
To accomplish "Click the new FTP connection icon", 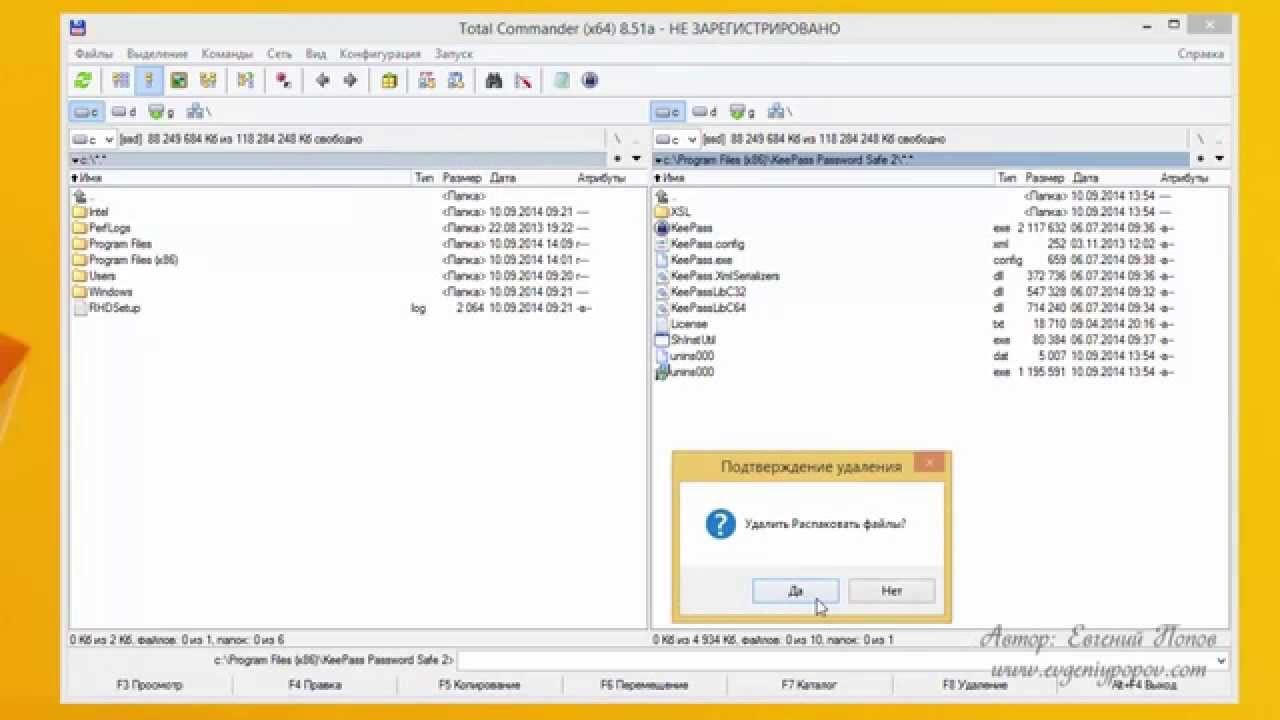I will click(x=456, y=81).
